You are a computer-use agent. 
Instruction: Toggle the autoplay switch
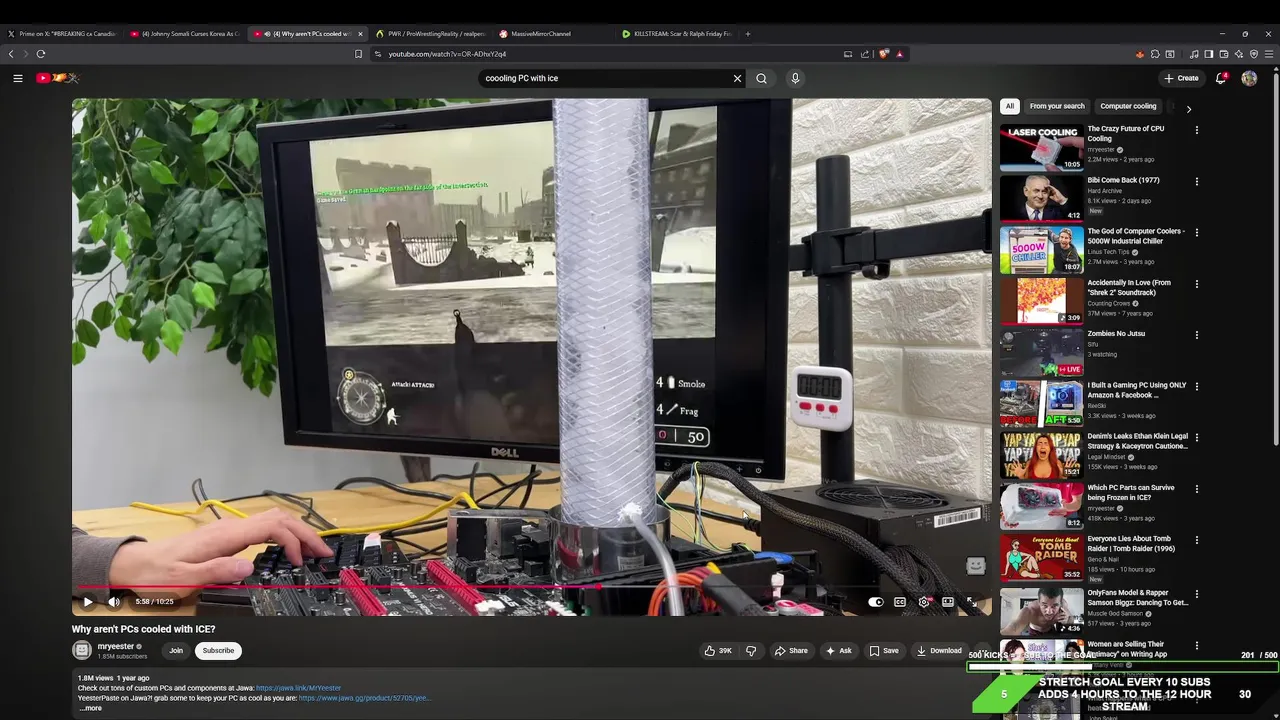point(875,602)
